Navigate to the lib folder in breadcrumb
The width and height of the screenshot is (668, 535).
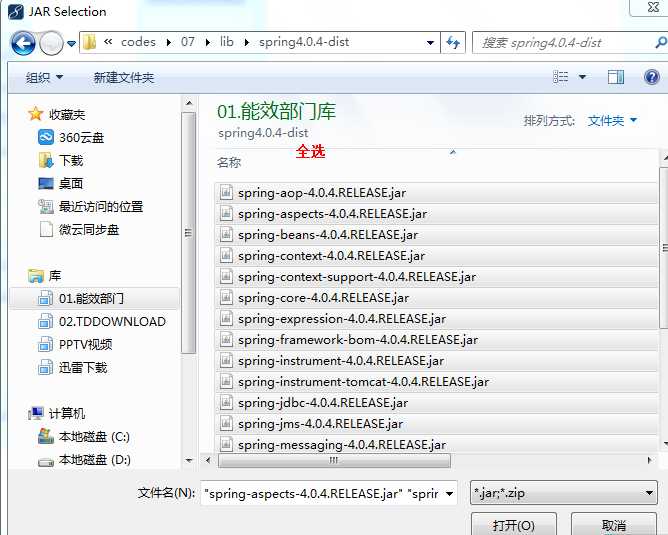[x=227, y=42]
